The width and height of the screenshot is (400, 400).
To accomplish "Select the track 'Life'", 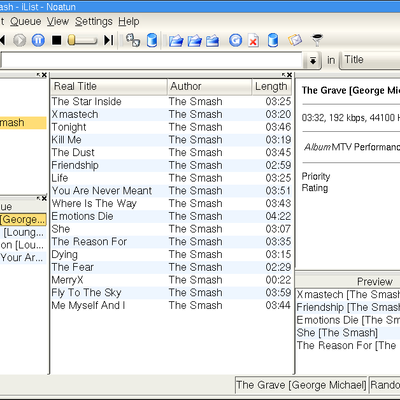I will tap(171, 178).
